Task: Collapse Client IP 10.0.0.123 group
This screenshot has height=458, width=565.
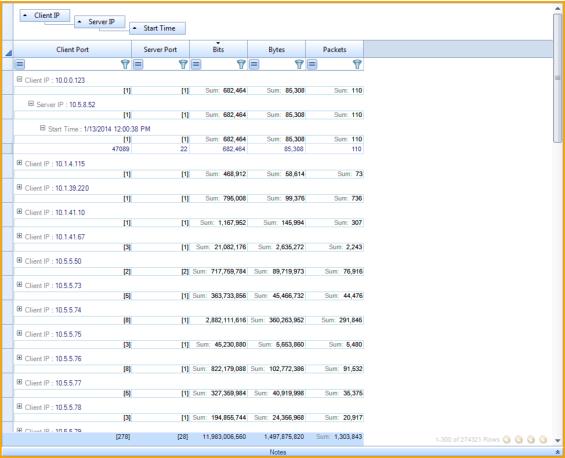Action: [19, 79]
